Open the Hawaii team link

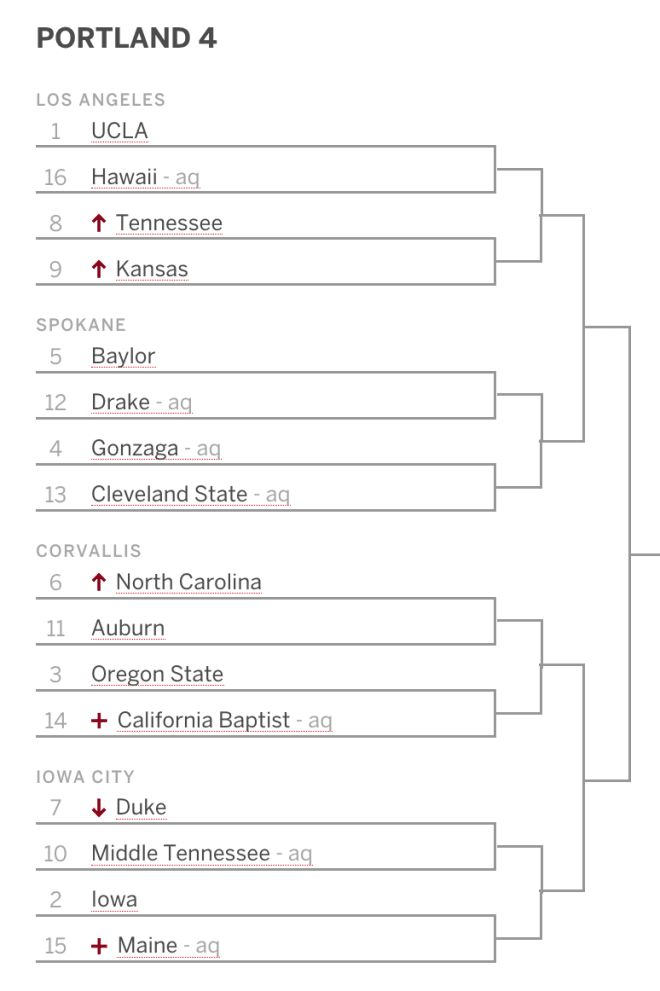[124, 177]
